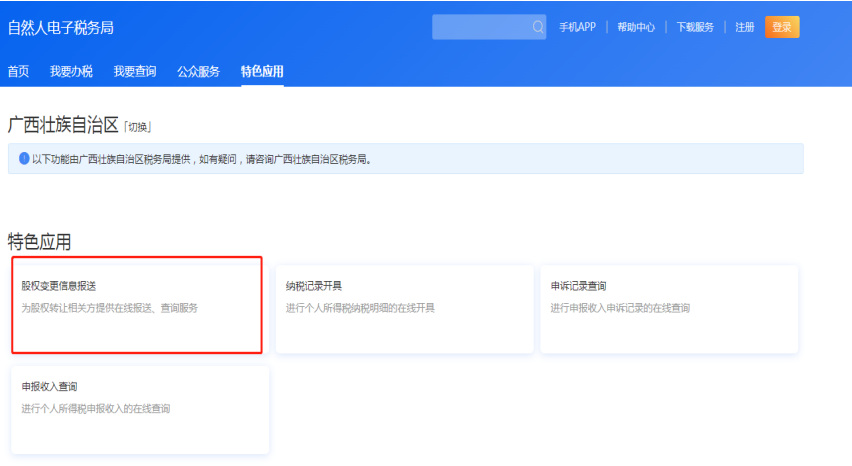Click the 注册 register link

pyautogui.click(x=745, y=27)
